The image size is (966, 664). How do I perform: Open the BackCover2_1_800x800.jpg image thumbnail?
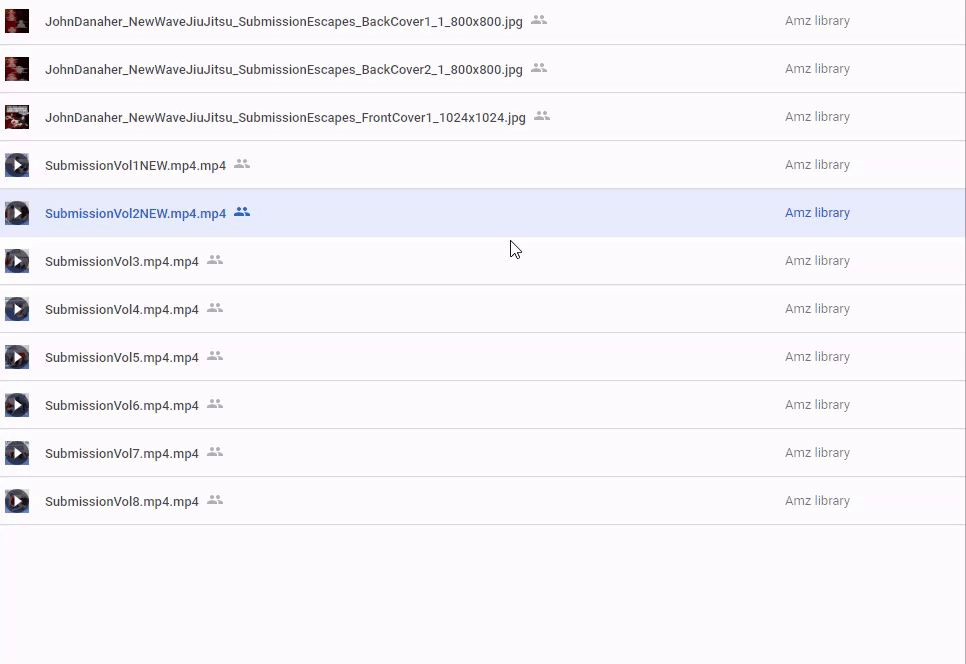pos(17,69)
